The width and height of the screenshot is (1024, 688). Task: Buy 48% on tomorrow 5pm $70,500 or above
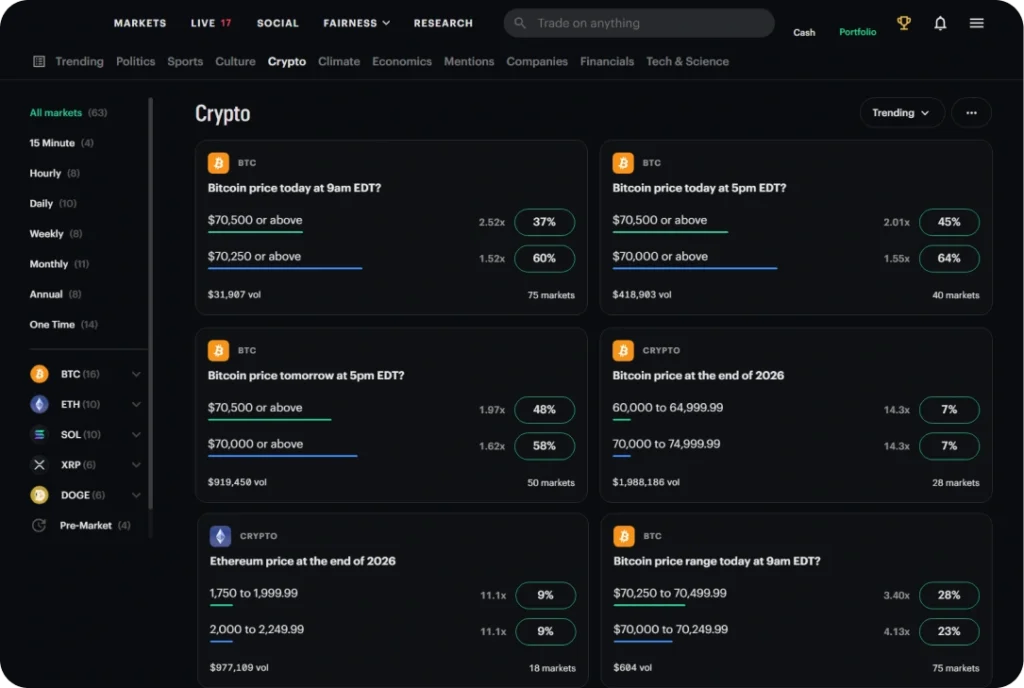(x=544, y=409)
